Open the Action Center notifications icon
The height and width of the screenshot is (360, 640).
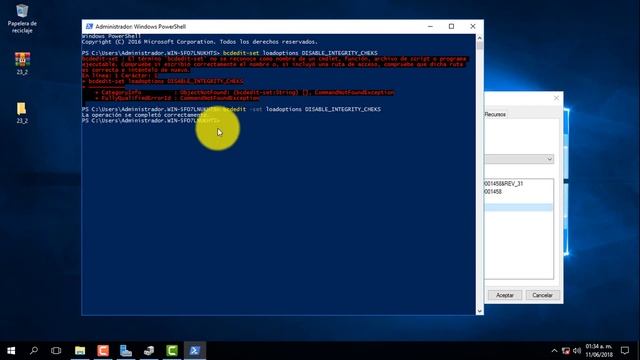624,351
